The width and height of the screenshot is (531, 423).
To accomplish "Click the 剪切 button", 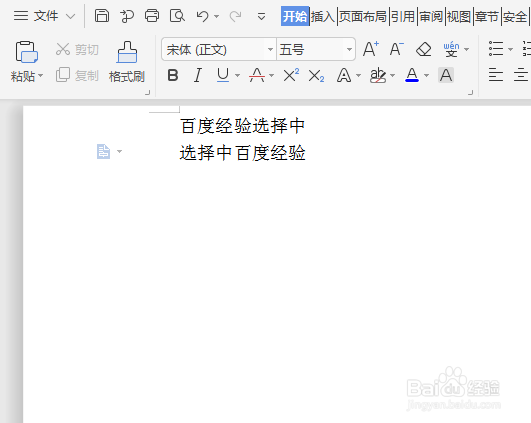I will (77, 49).
